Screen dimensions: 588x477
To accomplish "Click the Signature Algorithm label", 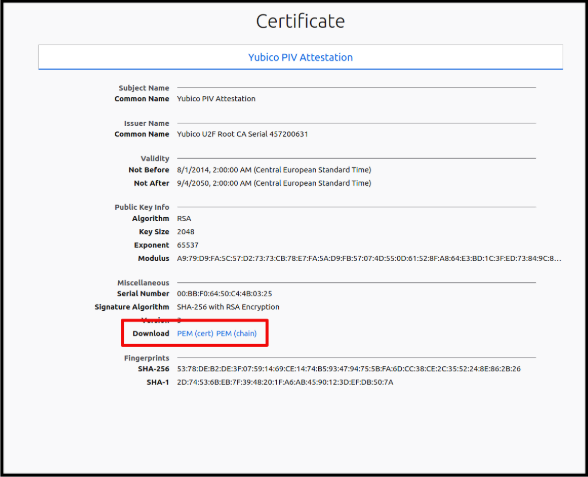I will click(x=132, y=307).
